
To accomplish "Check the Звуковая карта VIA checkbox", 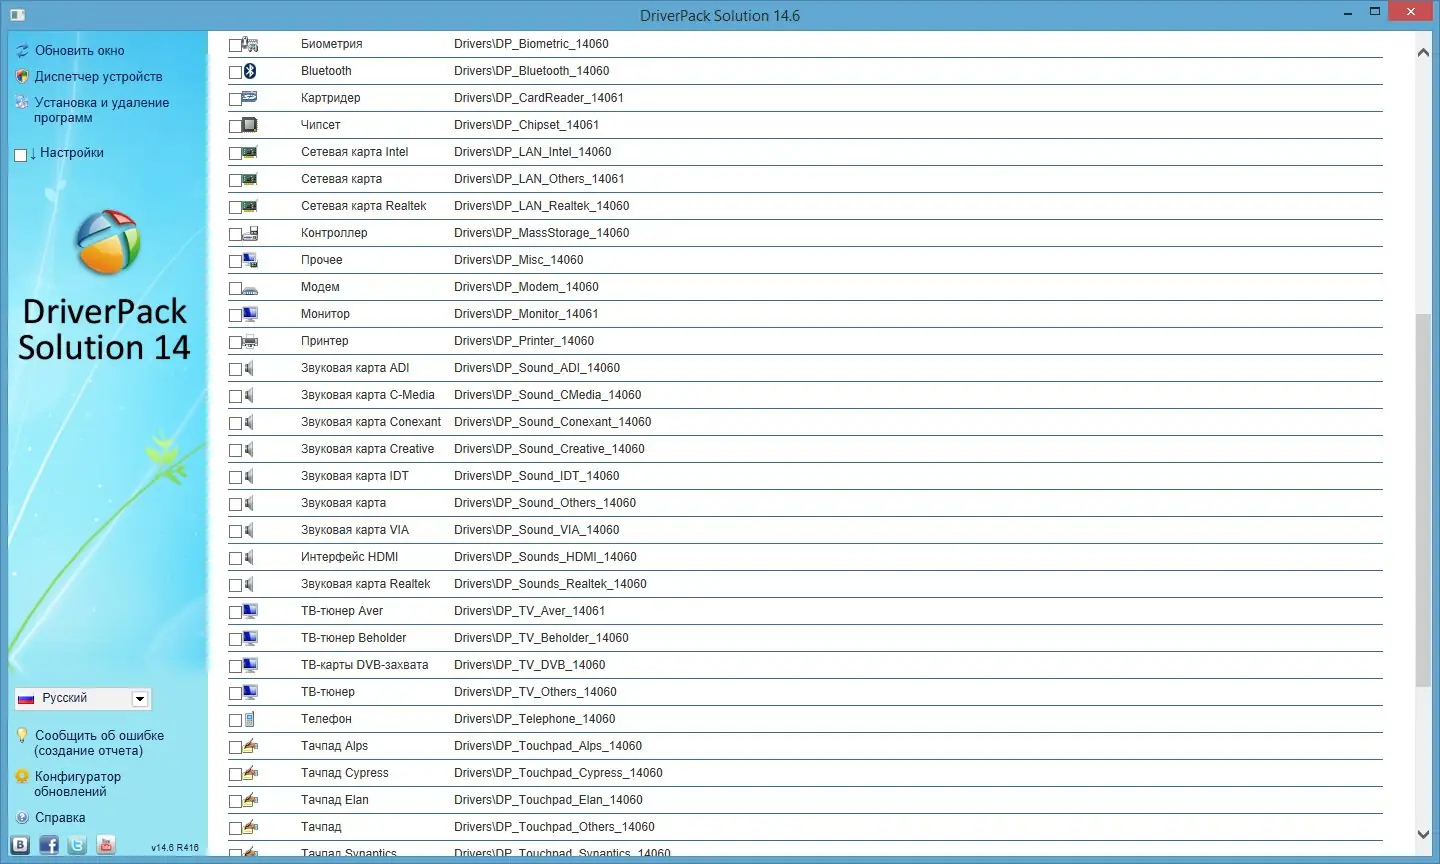I will click(x=235, y=531).
